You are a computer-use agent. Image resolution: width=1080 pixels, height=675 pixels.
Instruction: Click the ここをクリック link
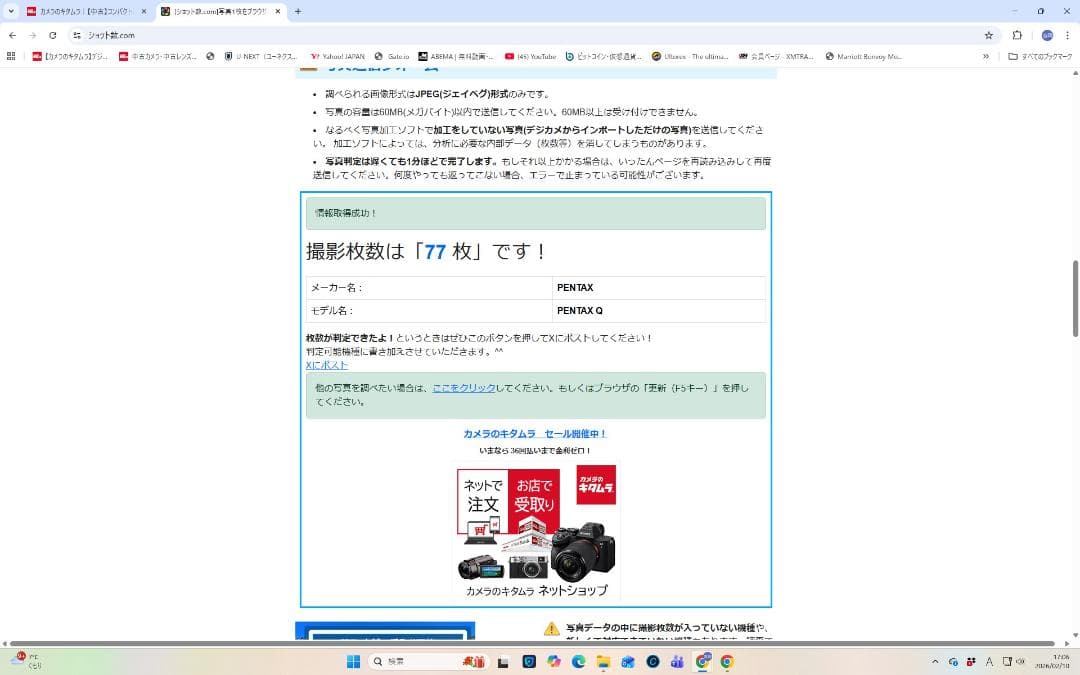click(463, 388)
